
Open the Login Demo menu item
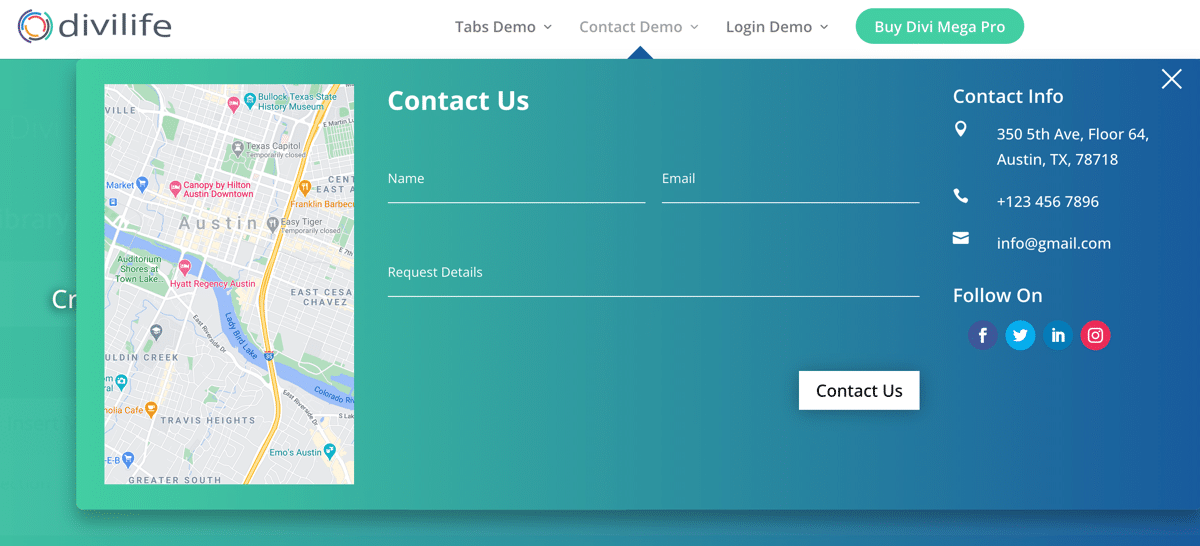pos(769,27)
